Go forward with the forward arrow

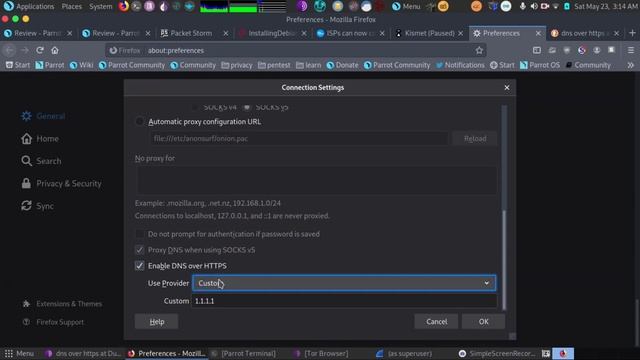coord(24,50)
